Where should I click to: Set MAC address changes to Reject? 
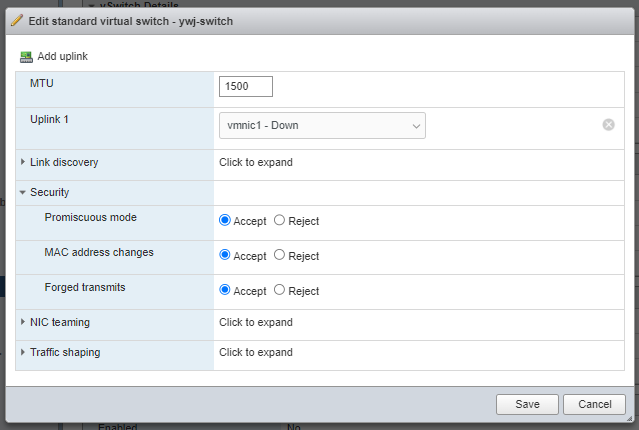(279, 255)
